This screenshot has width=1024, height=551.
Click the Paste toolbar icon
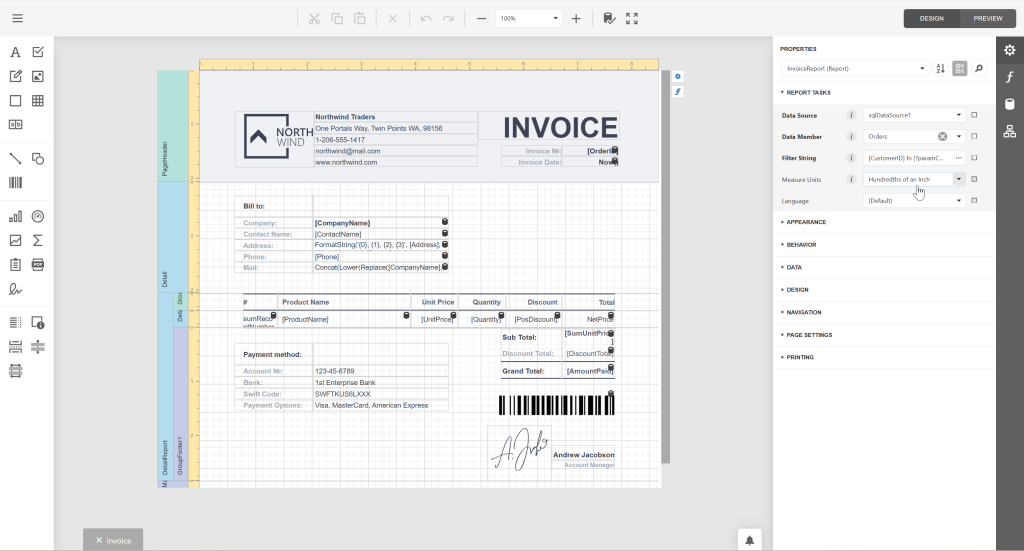point(359,18)
